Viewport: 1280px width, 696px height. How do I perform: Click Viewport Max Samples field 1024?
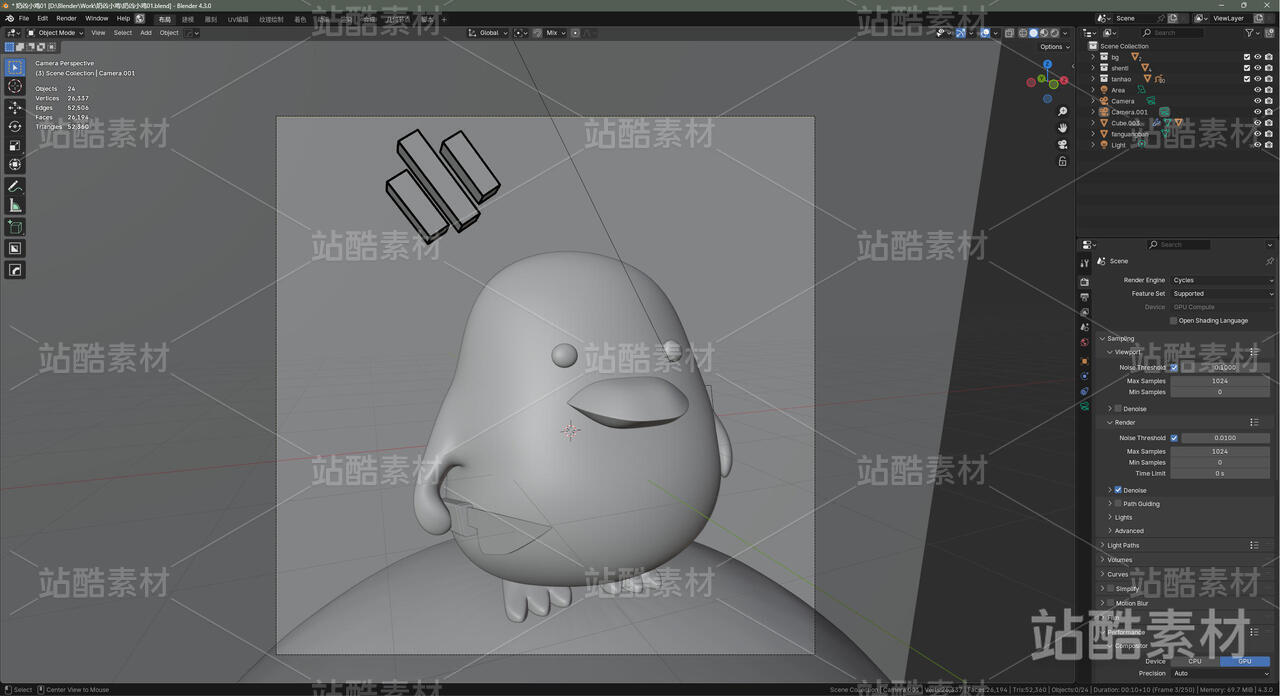(1220, 381)
